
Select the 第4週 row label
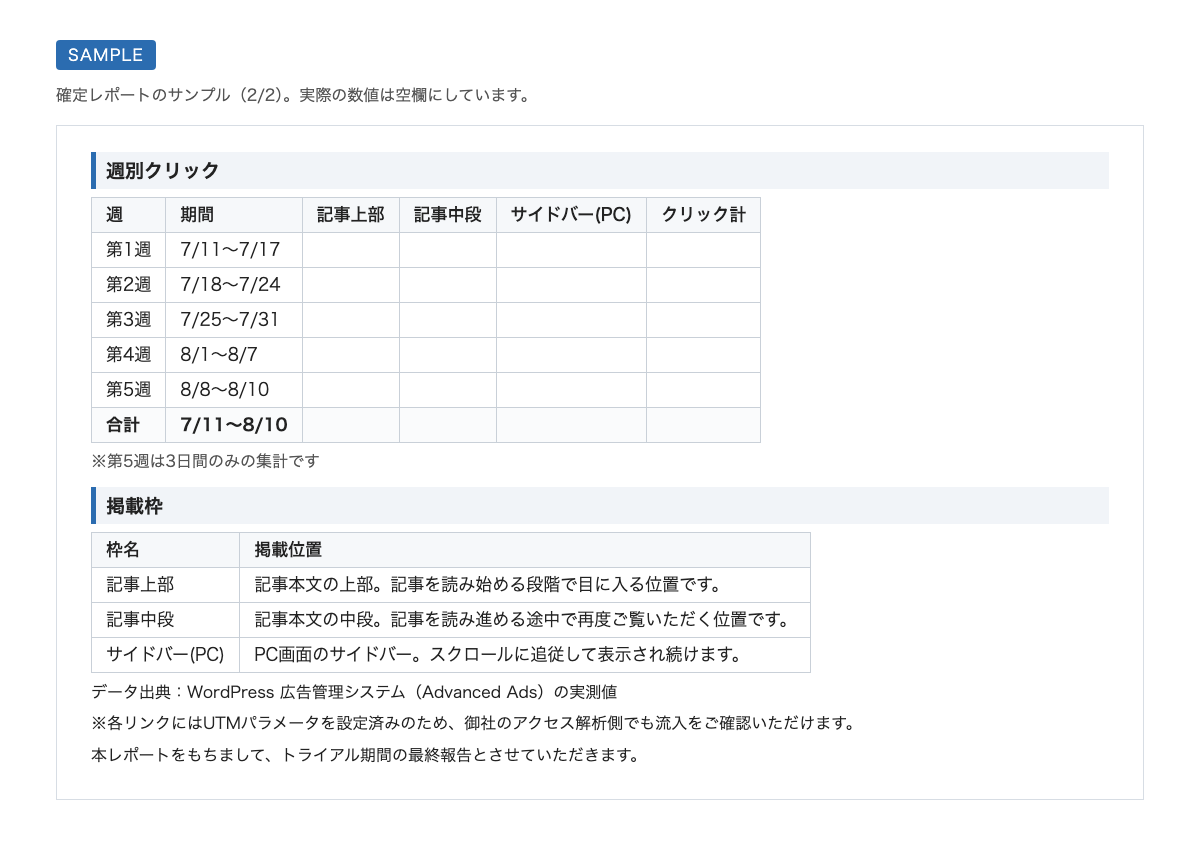click(x=129, y=355)
